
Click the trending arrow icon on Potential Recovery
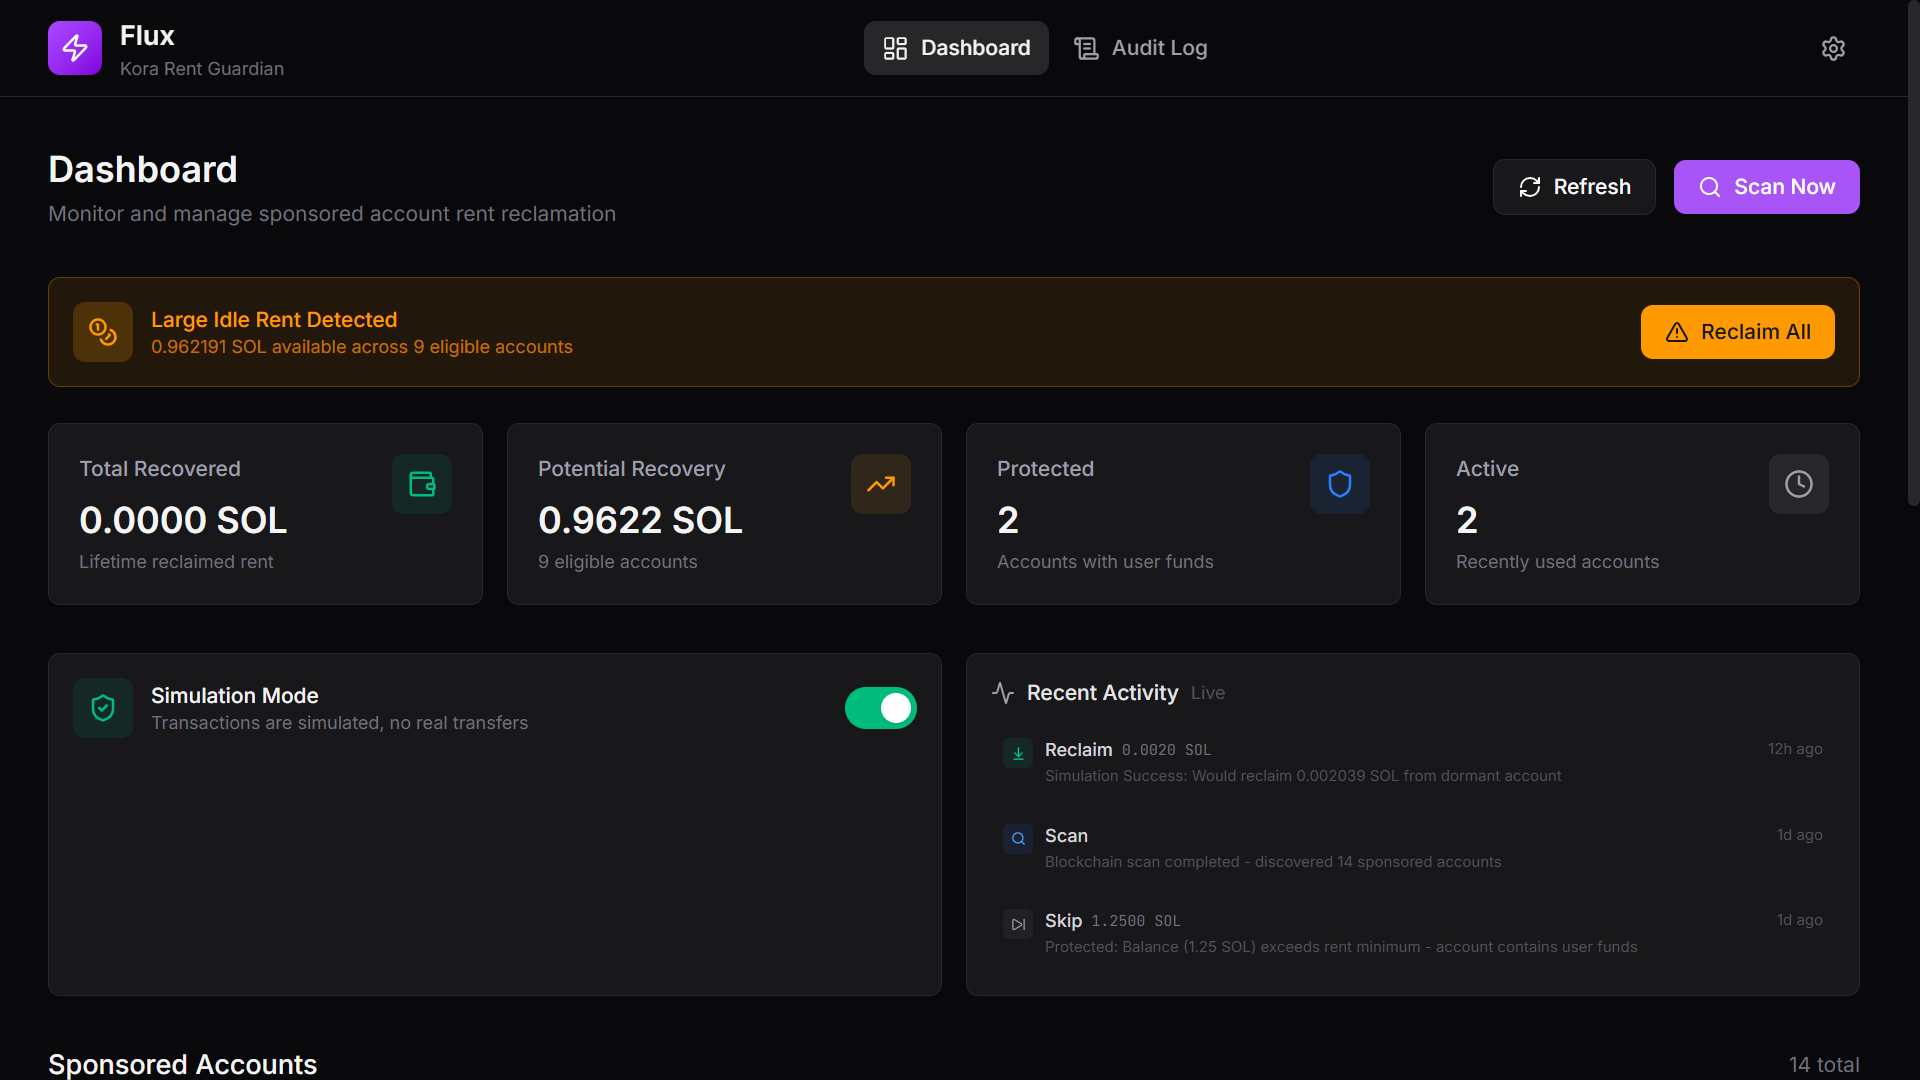click(x=880, y=484)
